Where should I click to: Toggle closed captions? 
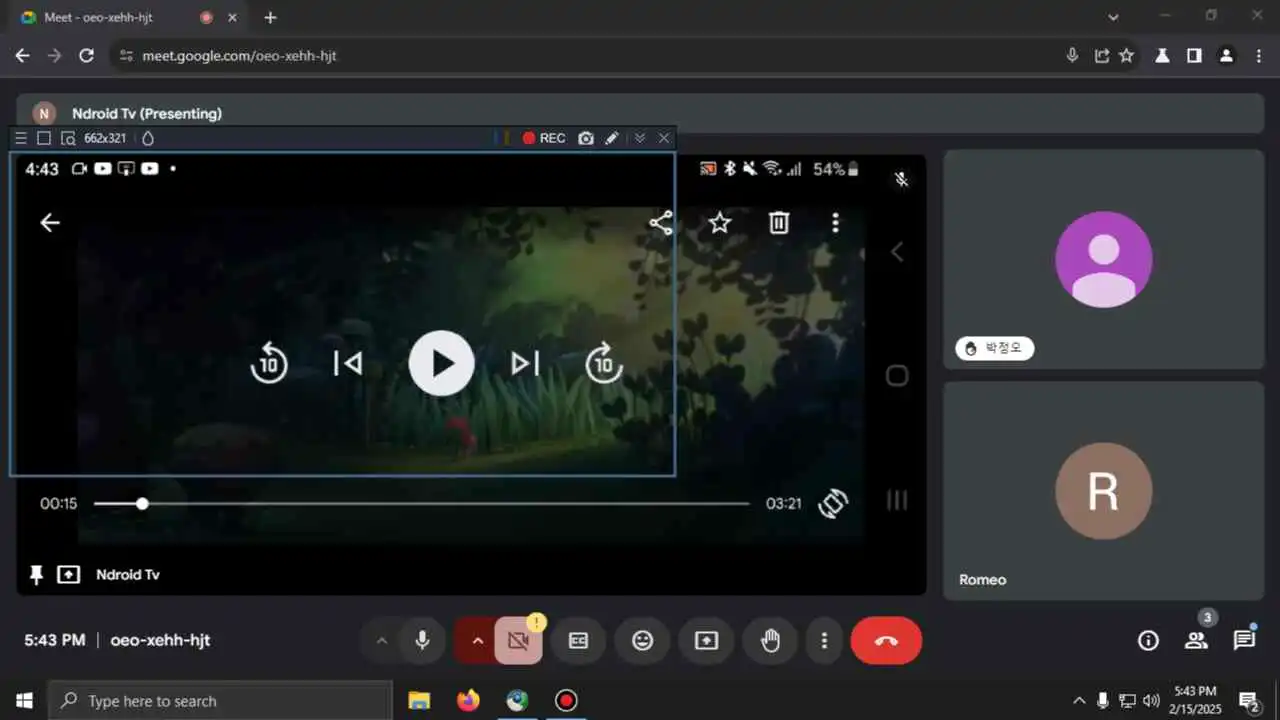tap(578, 641)
